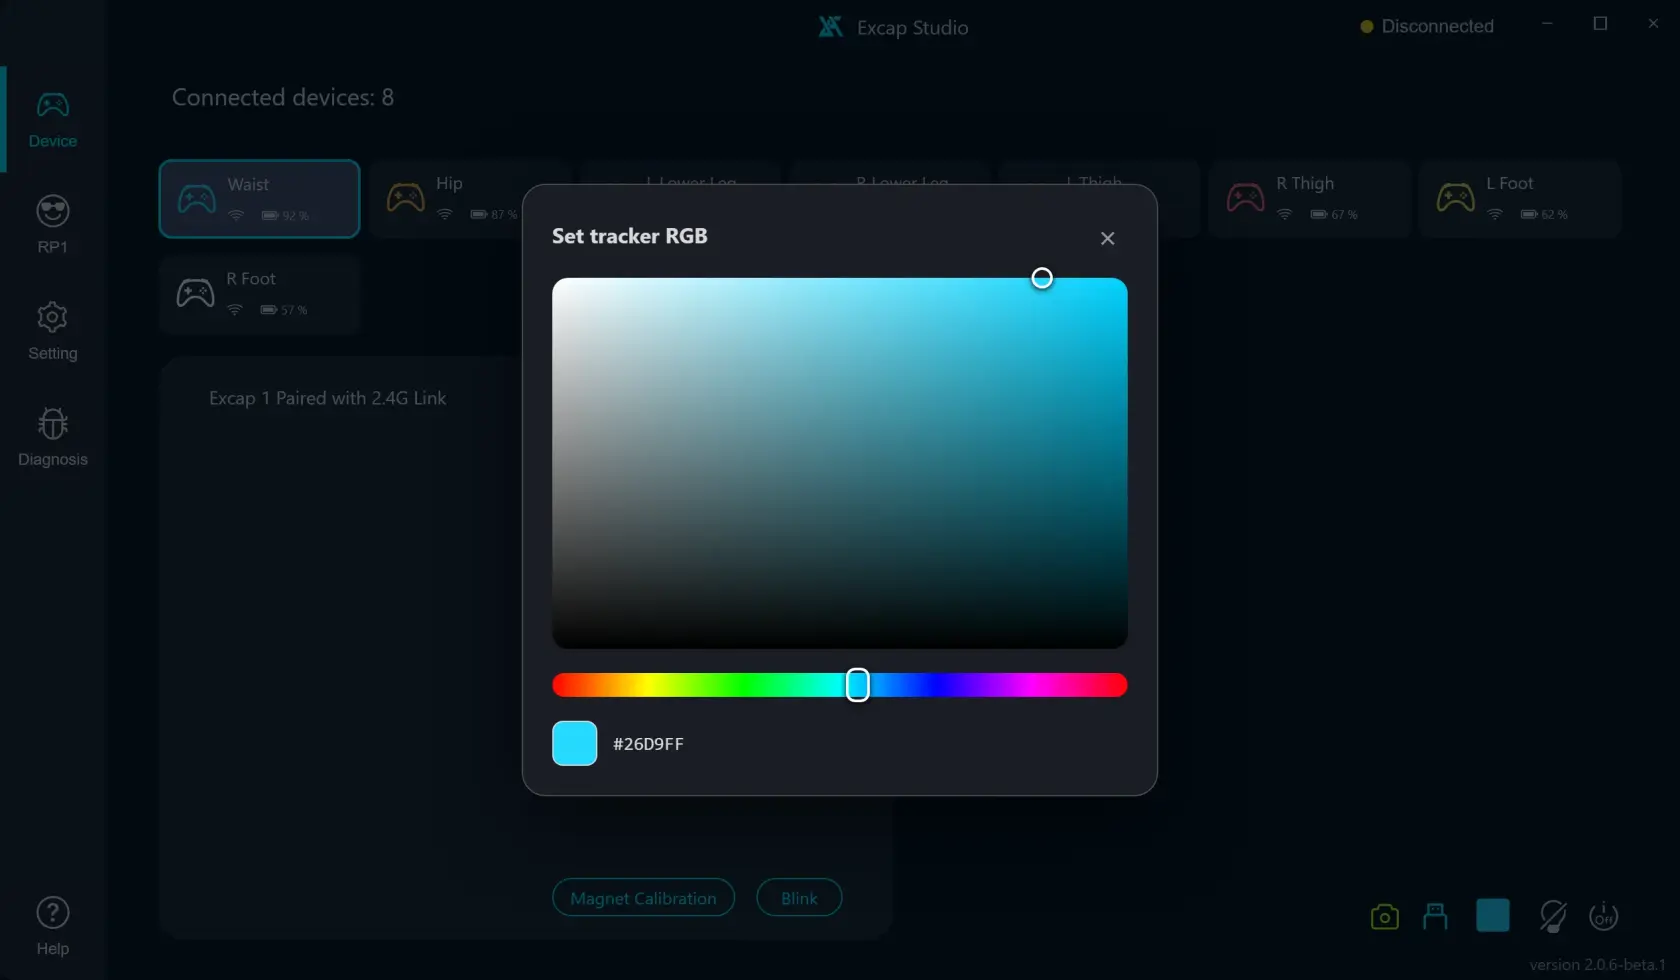Open the Help section

click(x=52, y=927)
